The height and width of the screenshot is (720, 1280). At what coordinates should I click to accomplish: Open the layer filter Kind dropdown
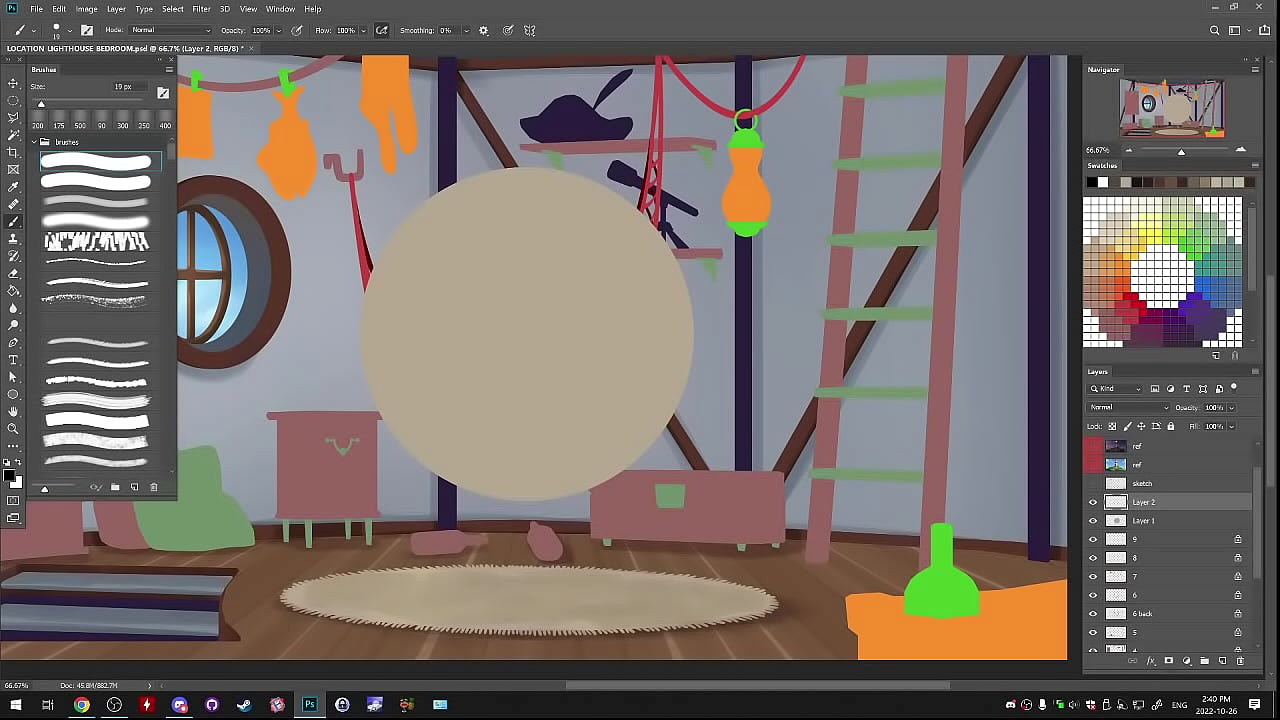[1115, 389]
